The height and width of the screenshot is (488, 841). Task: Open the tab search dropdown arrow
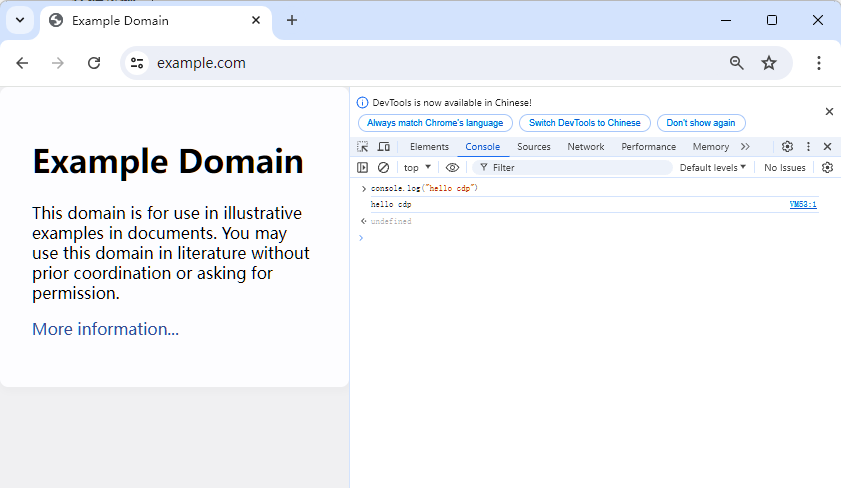click(x=20, y=20)
